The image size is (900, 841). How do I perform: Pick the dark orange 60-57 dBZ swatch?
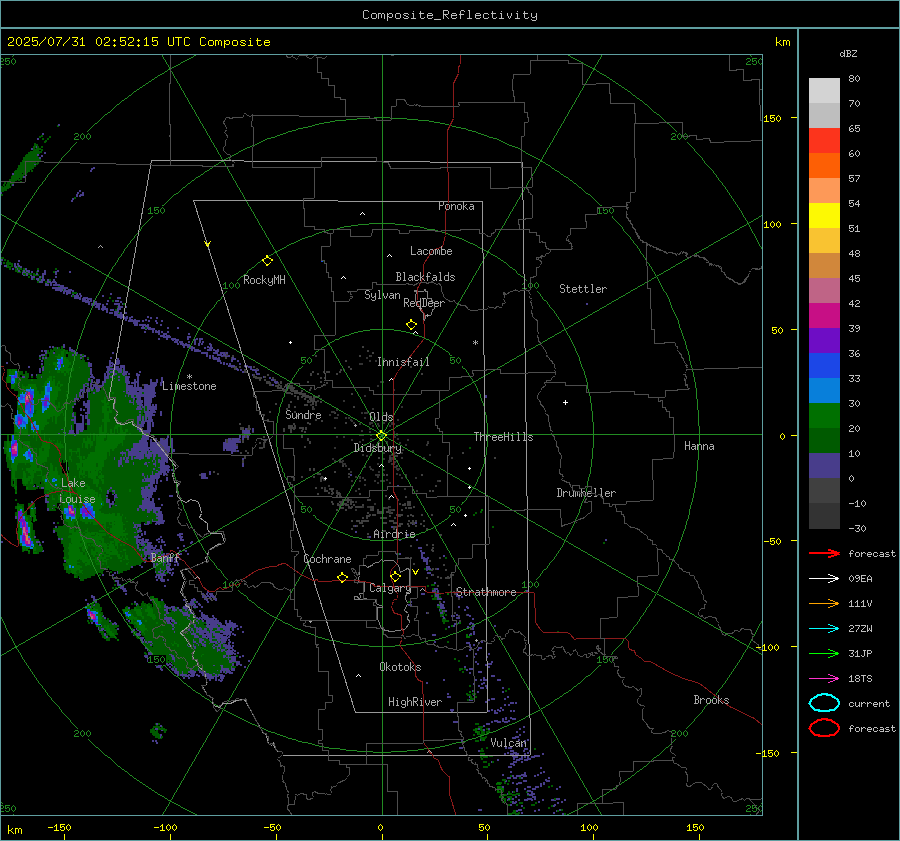(x=824, y=166)
